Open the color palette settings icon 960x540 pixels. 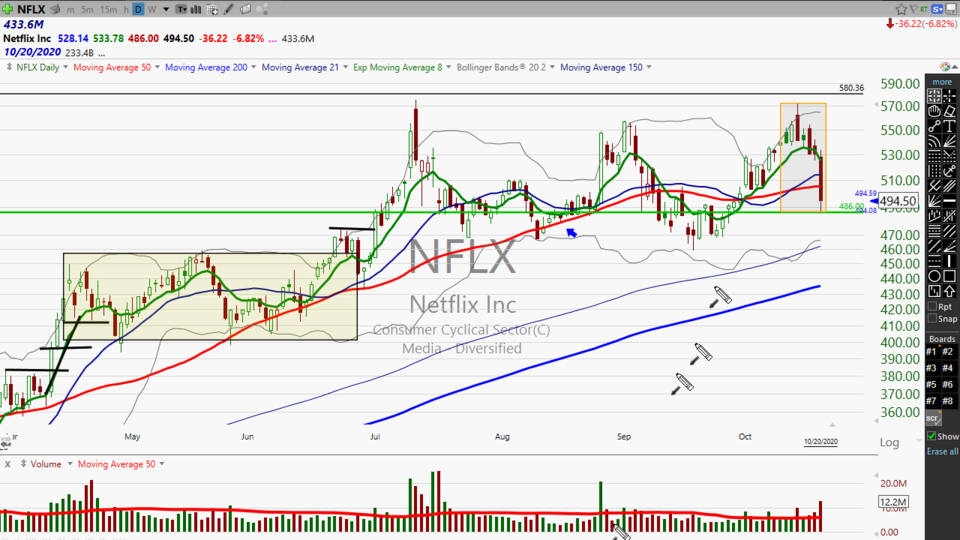(x=944, y=67)
